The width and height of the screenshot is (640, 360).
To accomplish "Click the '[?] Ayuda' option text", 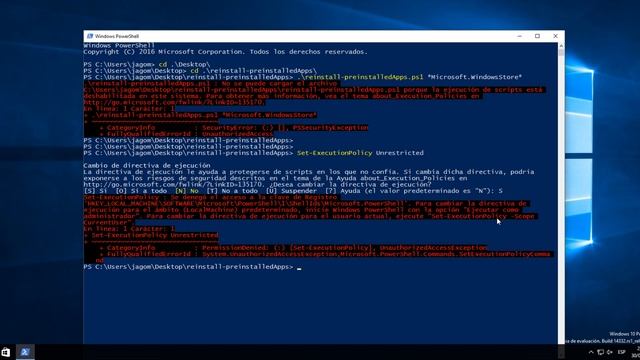I will tap(342, 191).
